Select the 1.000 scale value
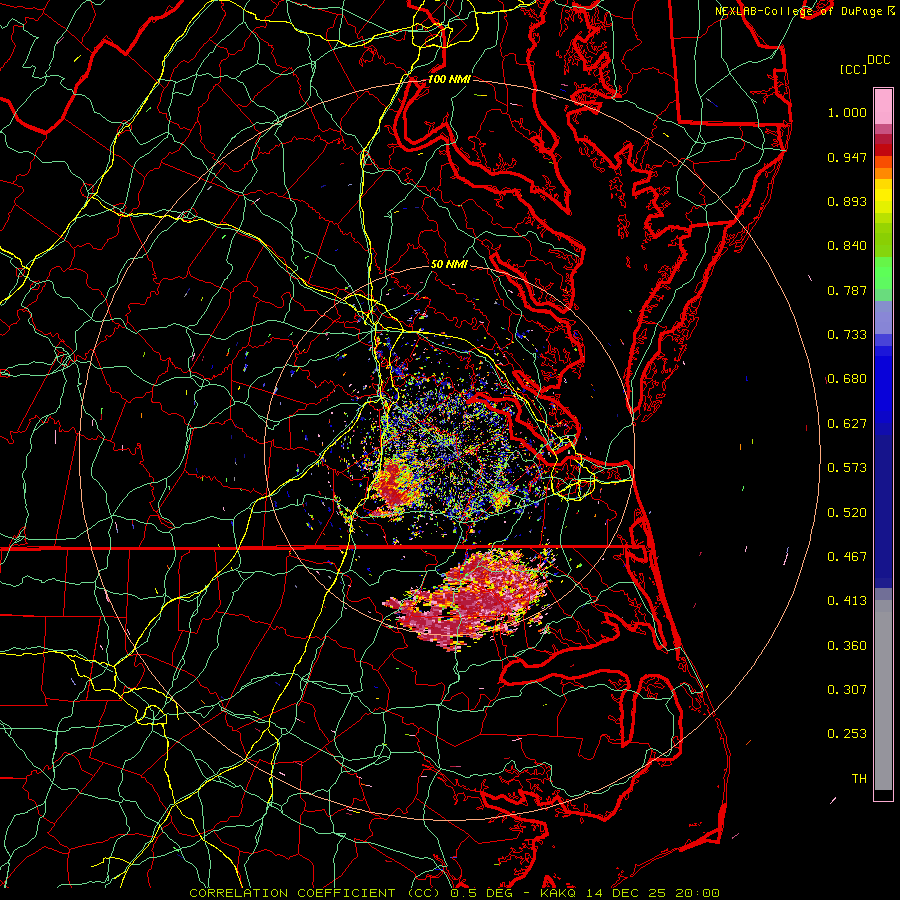900x900 pixels. (847, 112)
